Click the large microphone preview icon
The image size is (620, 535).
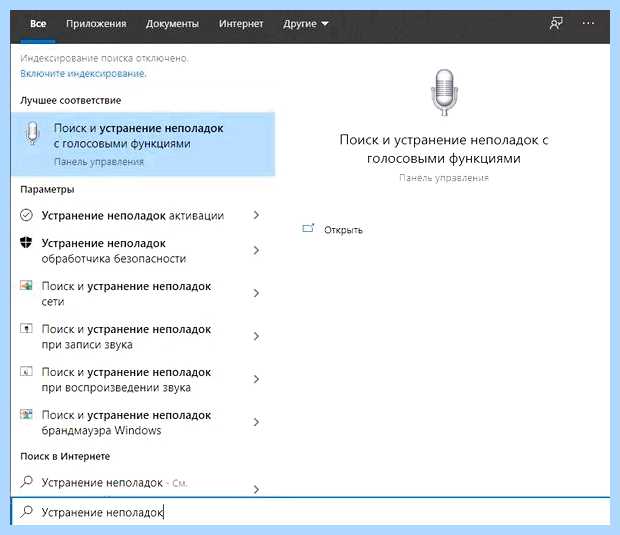444,93
